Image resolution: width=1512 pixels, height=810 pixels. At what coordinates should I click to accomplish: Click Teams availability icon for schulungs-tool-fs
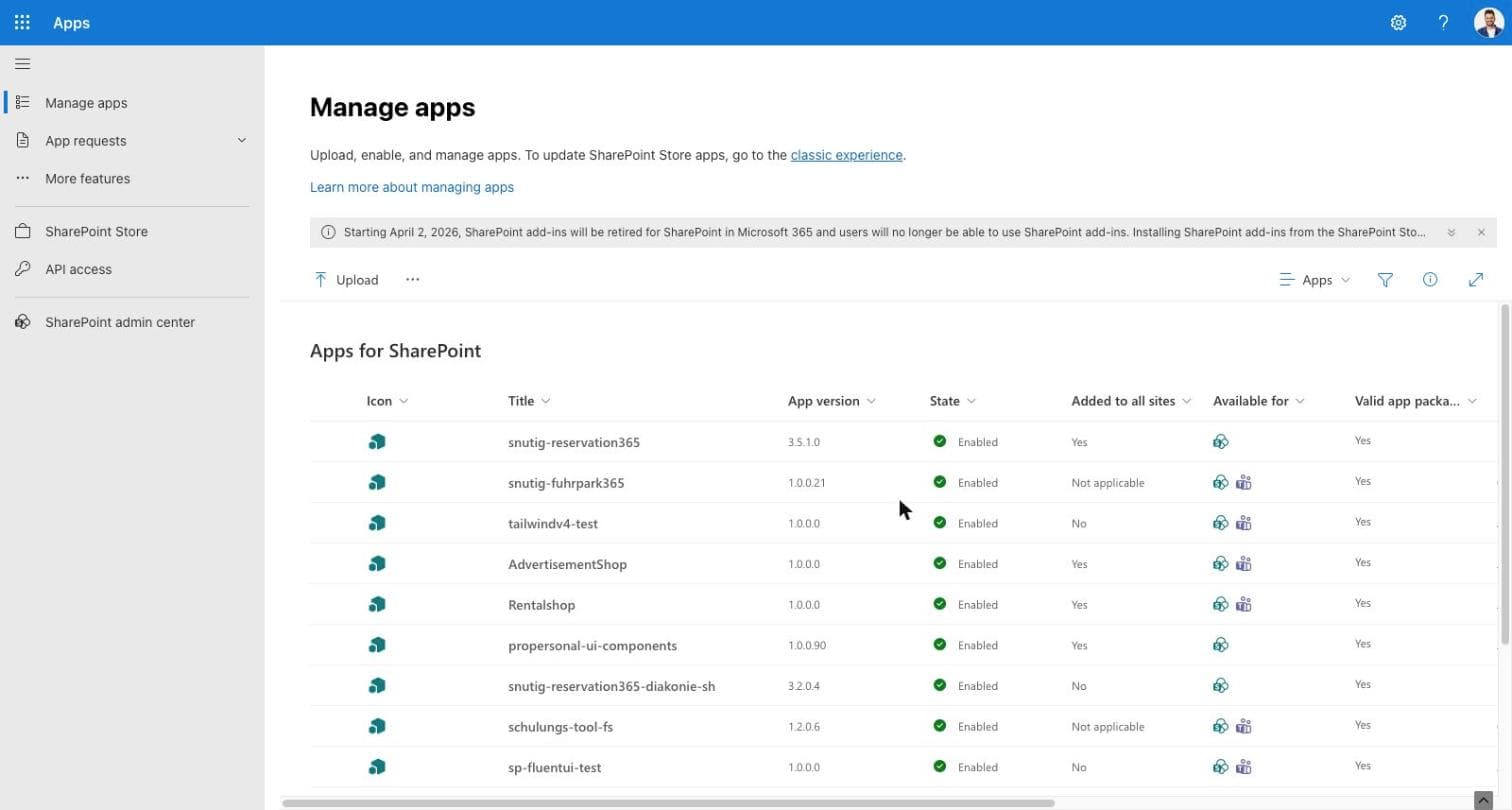tap(1243, 727)
